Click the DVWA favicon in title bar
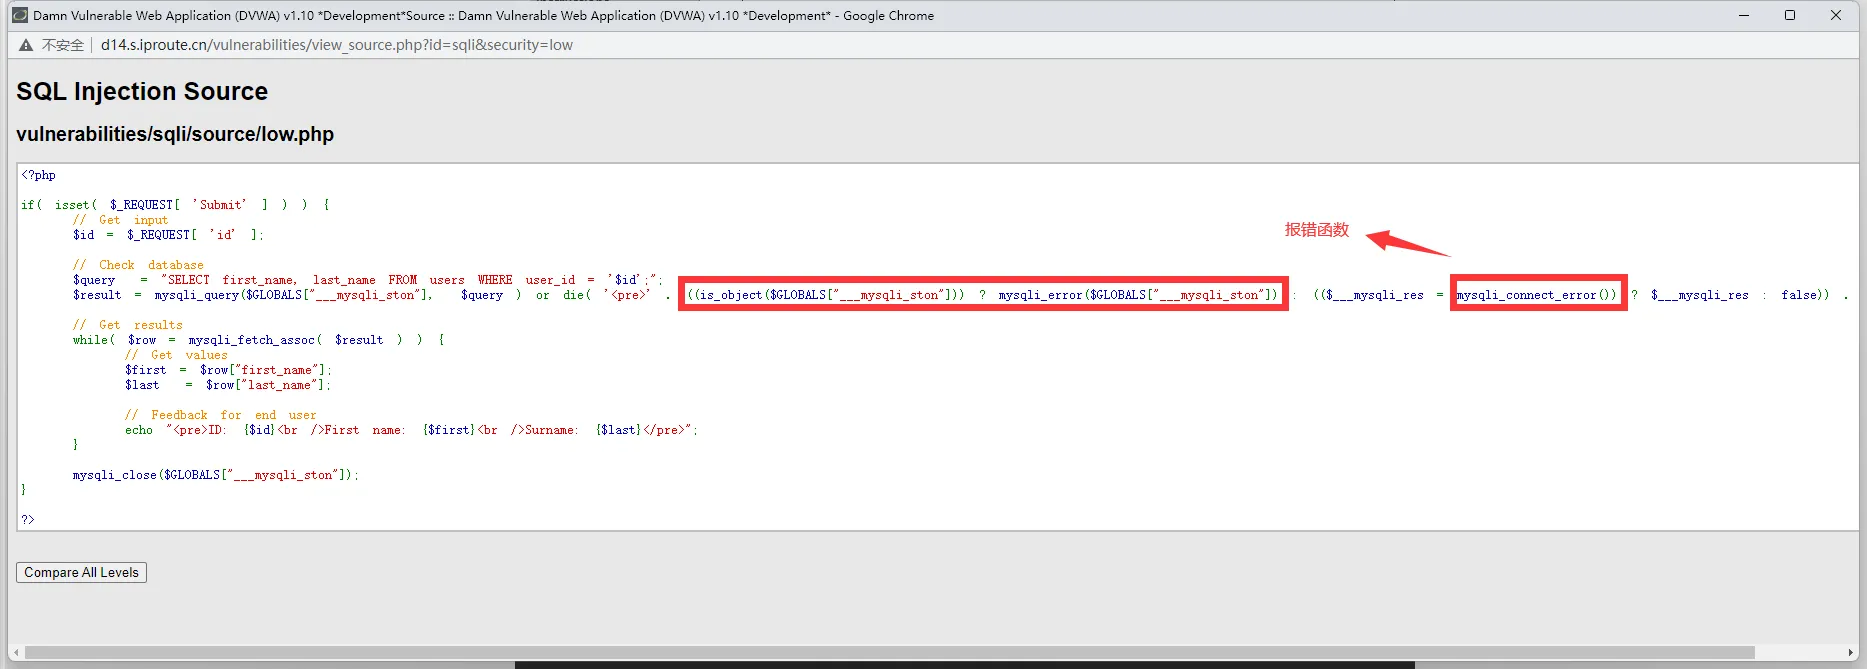Image resolution: width=1867 pixels, height=669 pixels. [19, 15]
